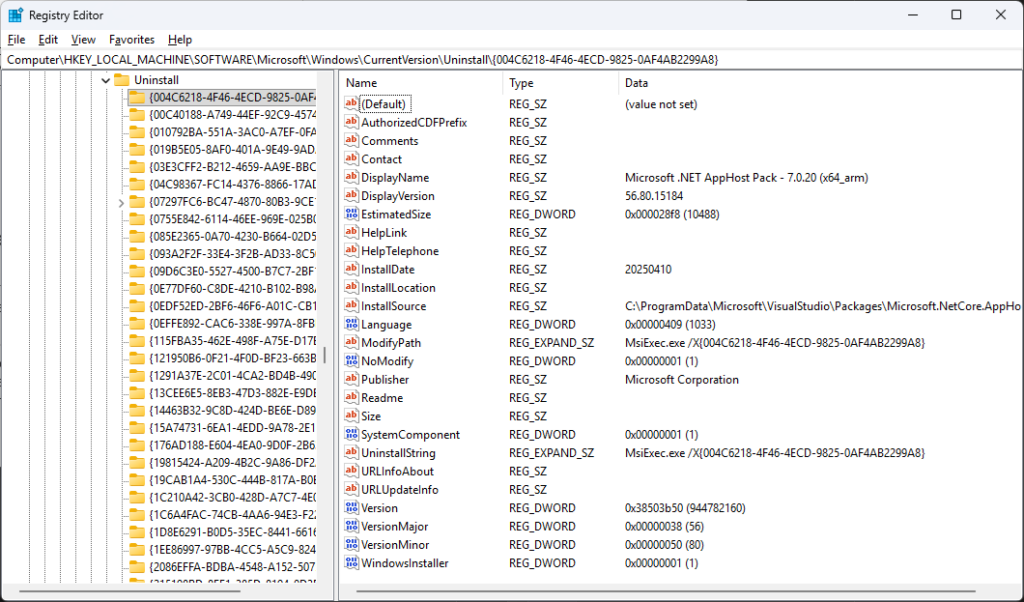The height and width of the screenshot is (602, 1024).
Task: Expand the {07297FC6-BC47 key node
Action: coord(121,203)
